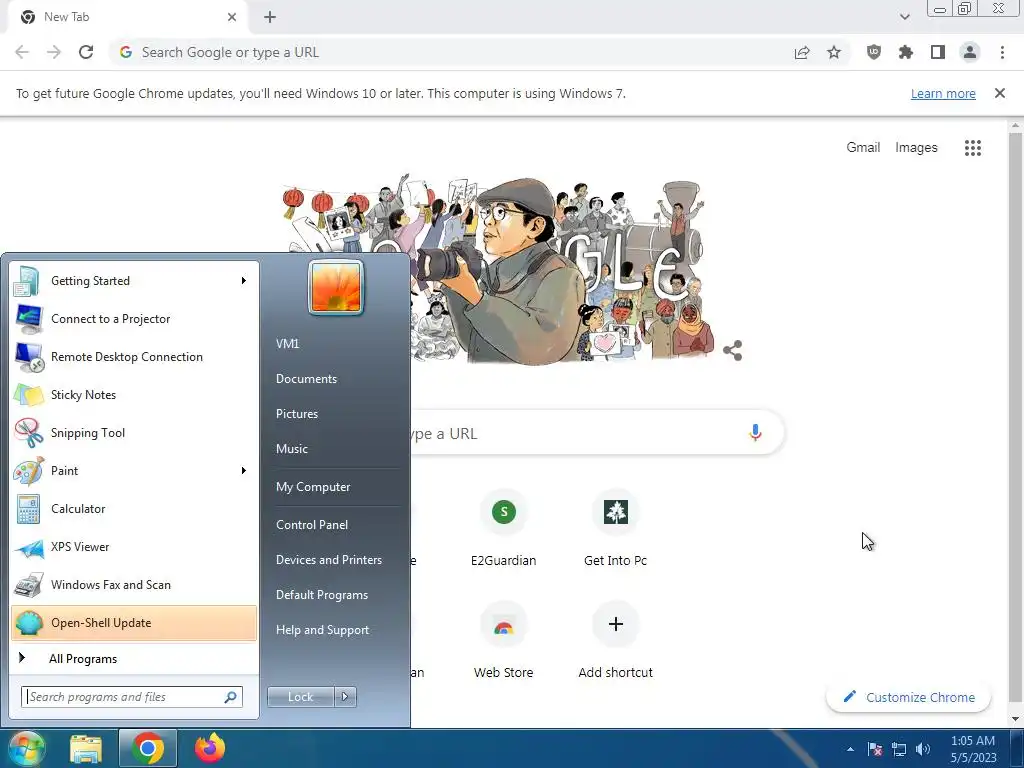Expand the Getting Started submenu arrow

point(244,281)
